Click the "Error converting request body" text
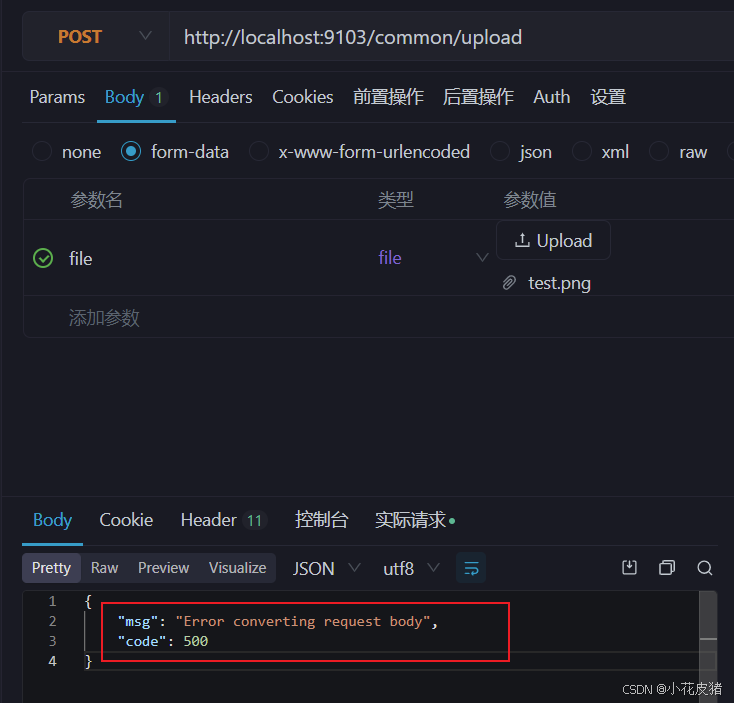Screen dimensions: 734x703 (303, 622)
